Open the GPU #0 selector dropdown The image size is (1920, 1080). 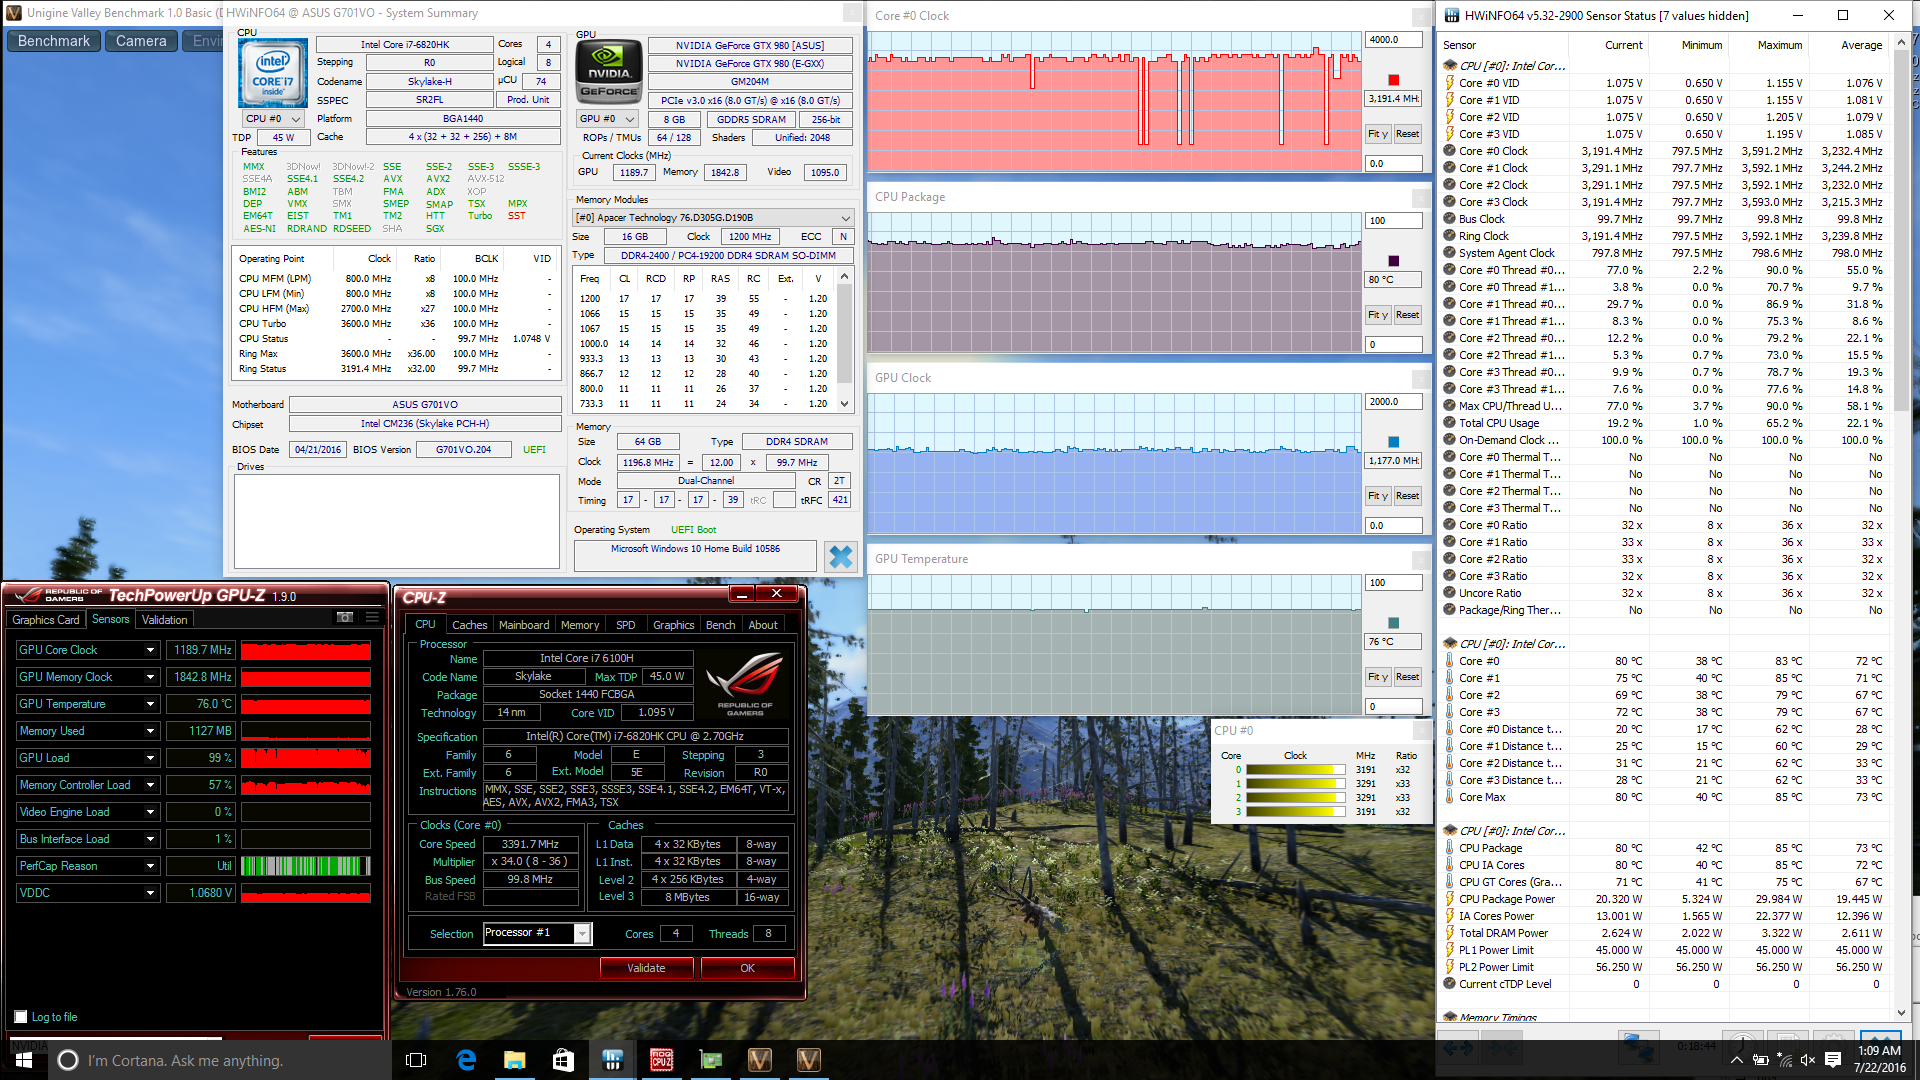point(608,119)
